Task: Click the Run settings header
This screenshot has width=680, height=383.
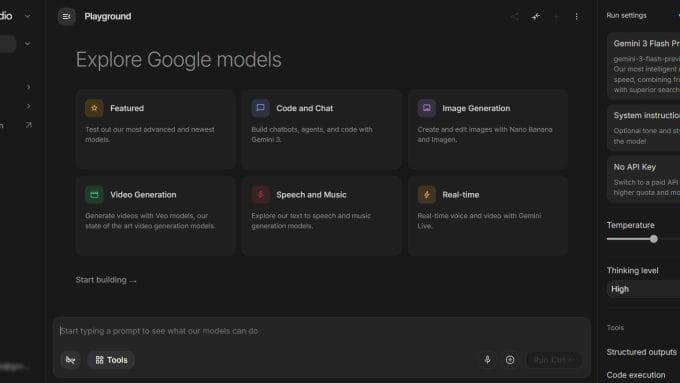Action: (x=626, y=15)
